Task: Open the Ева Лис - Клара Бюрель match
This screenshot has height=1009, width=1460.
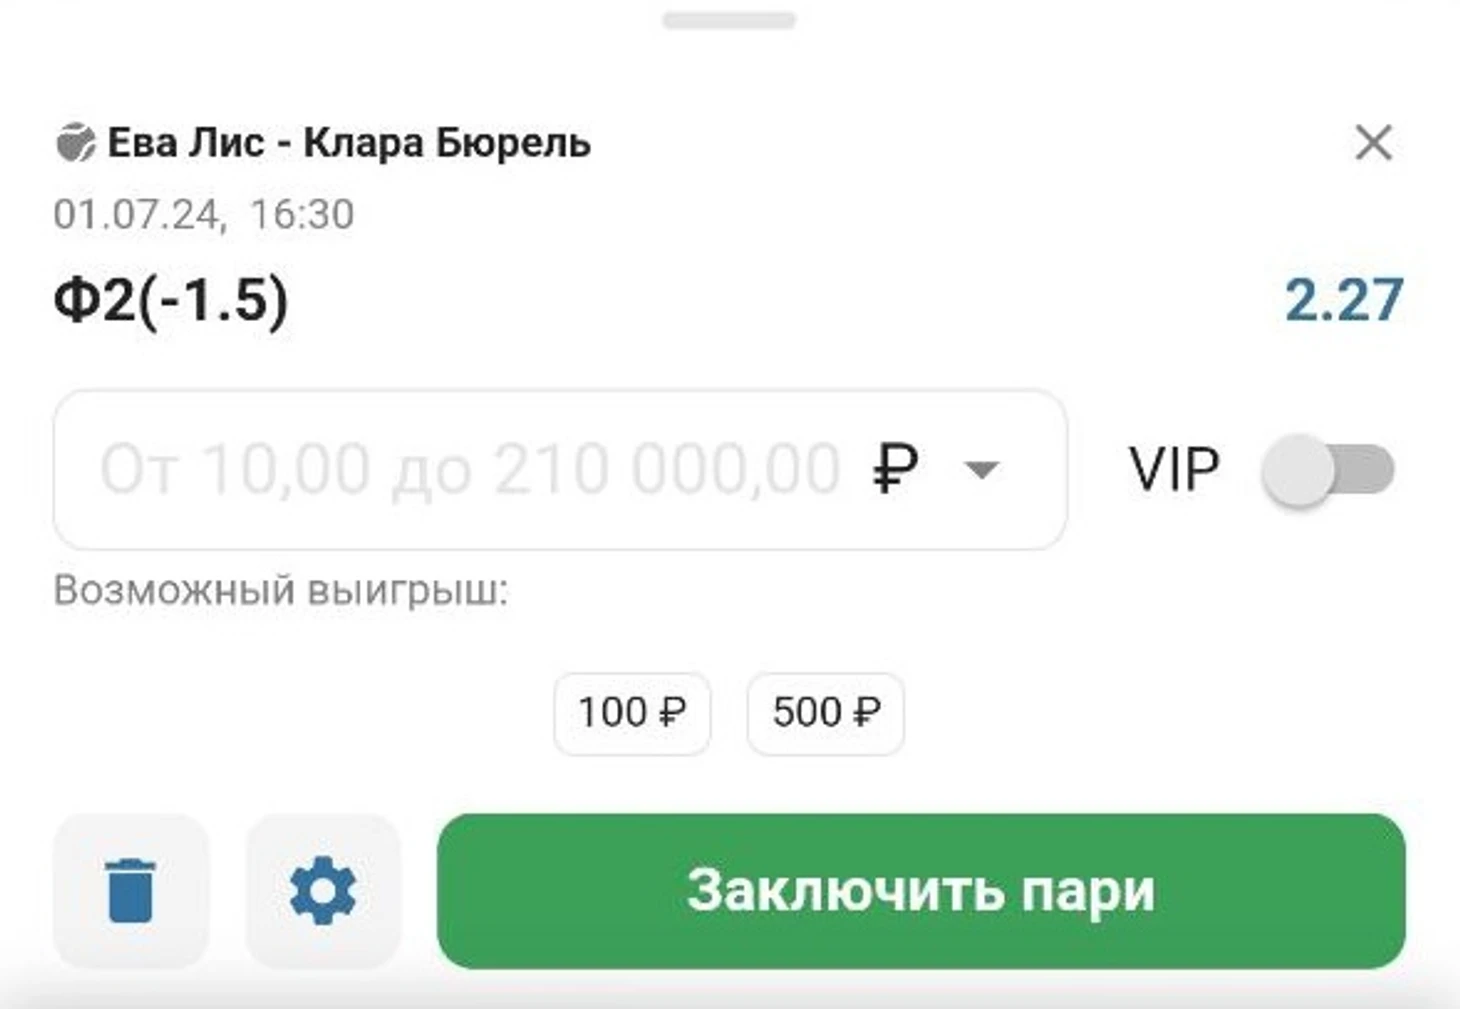Action: (349, 143)
